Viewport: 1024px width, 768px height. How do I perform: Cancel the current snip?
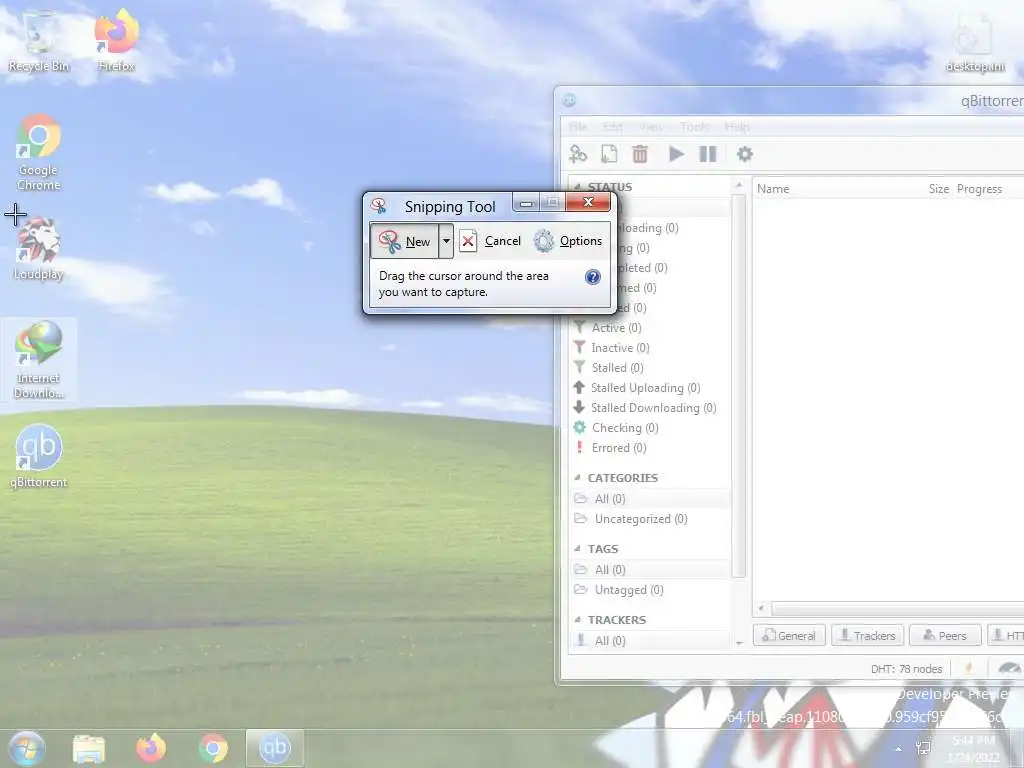[490, 241]
